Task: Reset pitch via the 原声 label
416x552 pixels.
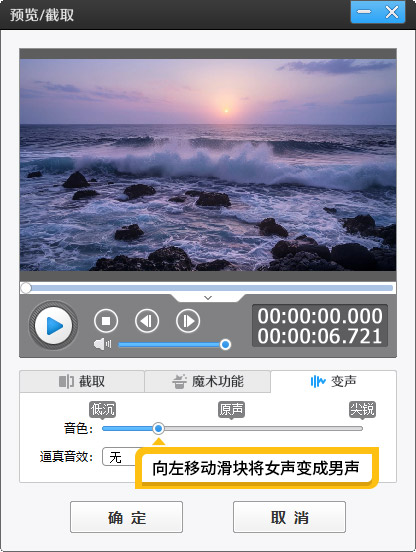Action: (x=231, y=409)
